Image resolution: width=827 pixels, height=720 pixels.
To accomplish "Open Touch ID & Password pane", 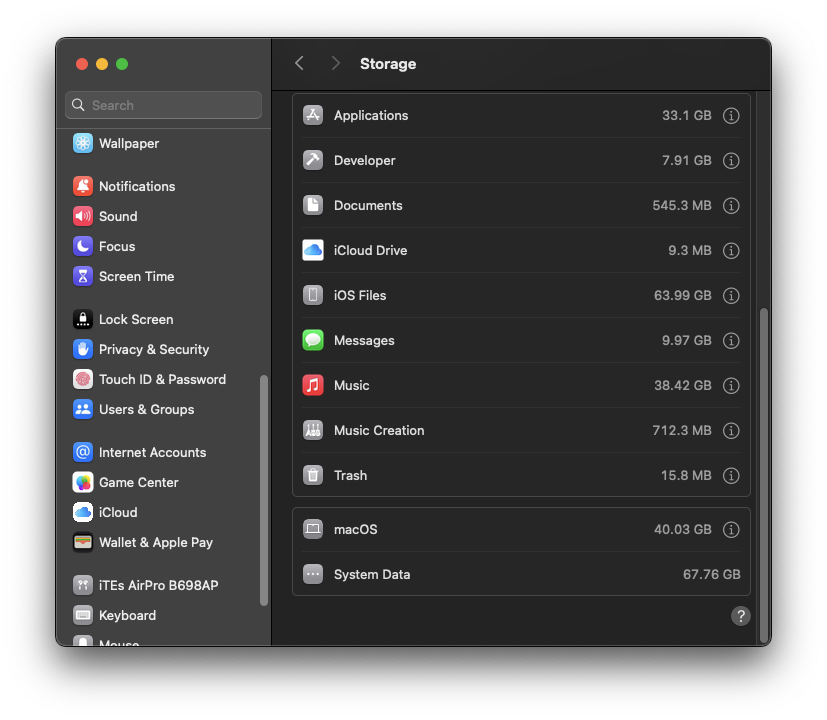I will 162,380.
